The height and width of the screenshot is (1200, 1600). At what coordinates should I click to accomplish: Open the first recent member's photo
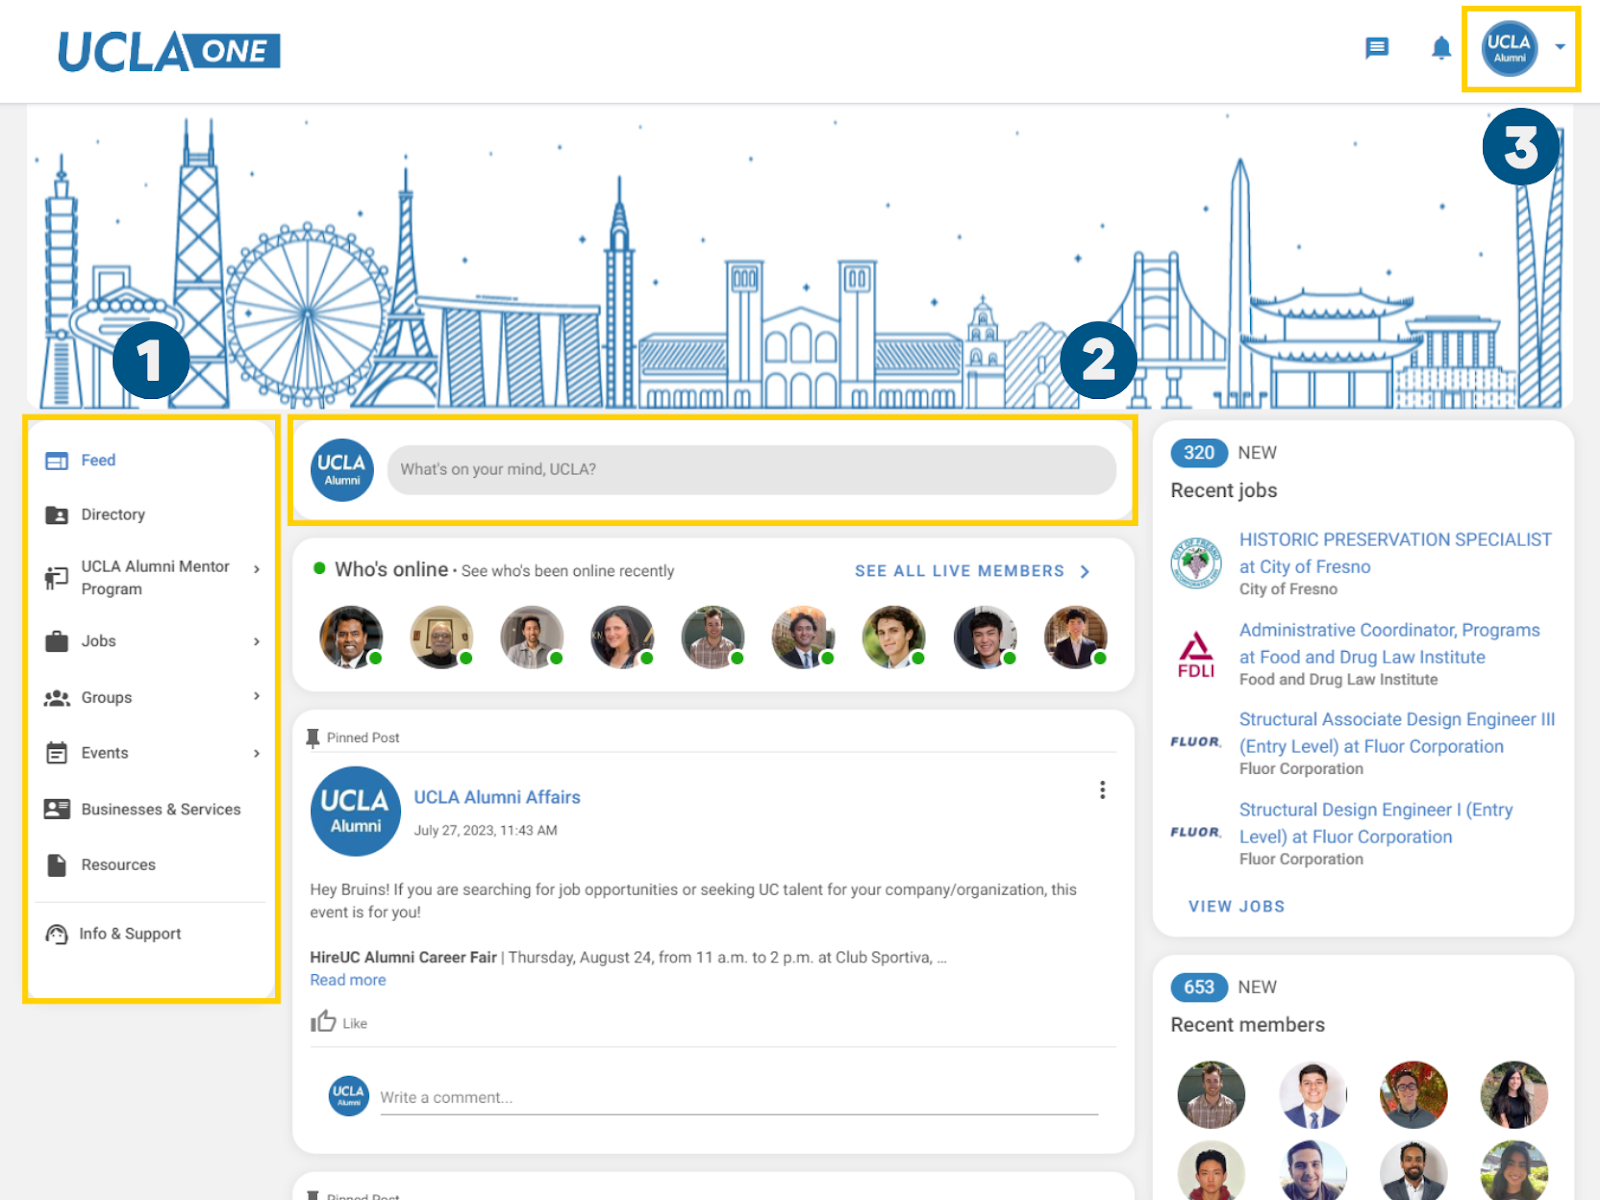(x=1211, y=1095)
